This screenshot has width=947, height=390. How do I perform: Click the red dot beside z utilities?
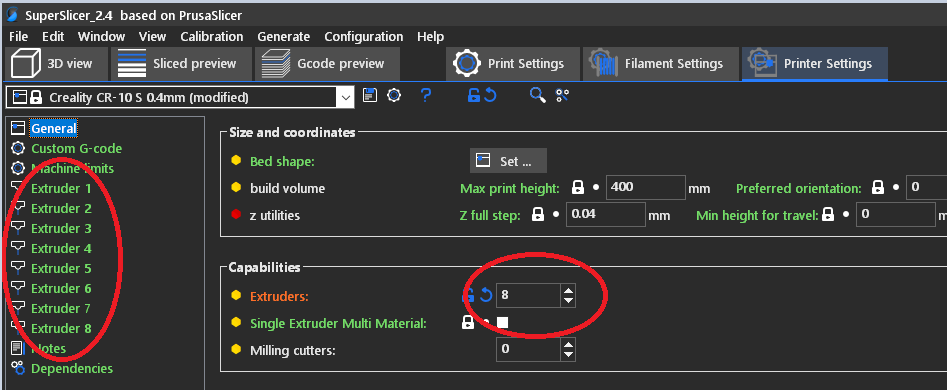click(236, 215)
